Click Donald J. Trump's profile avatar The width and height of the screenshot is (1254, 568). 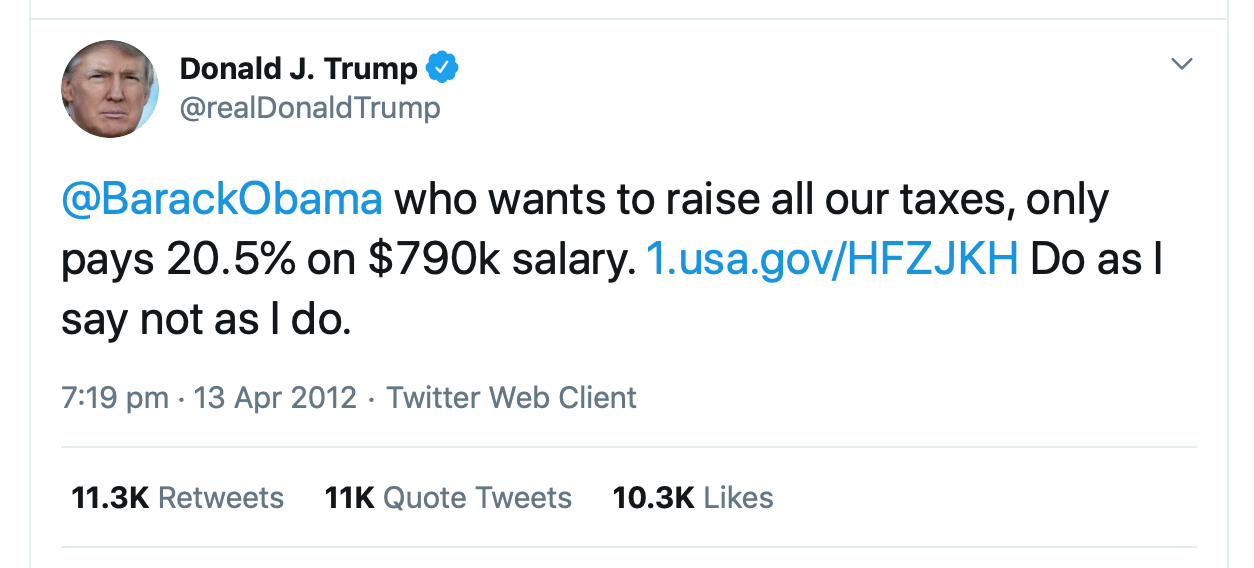click(110, 89)
